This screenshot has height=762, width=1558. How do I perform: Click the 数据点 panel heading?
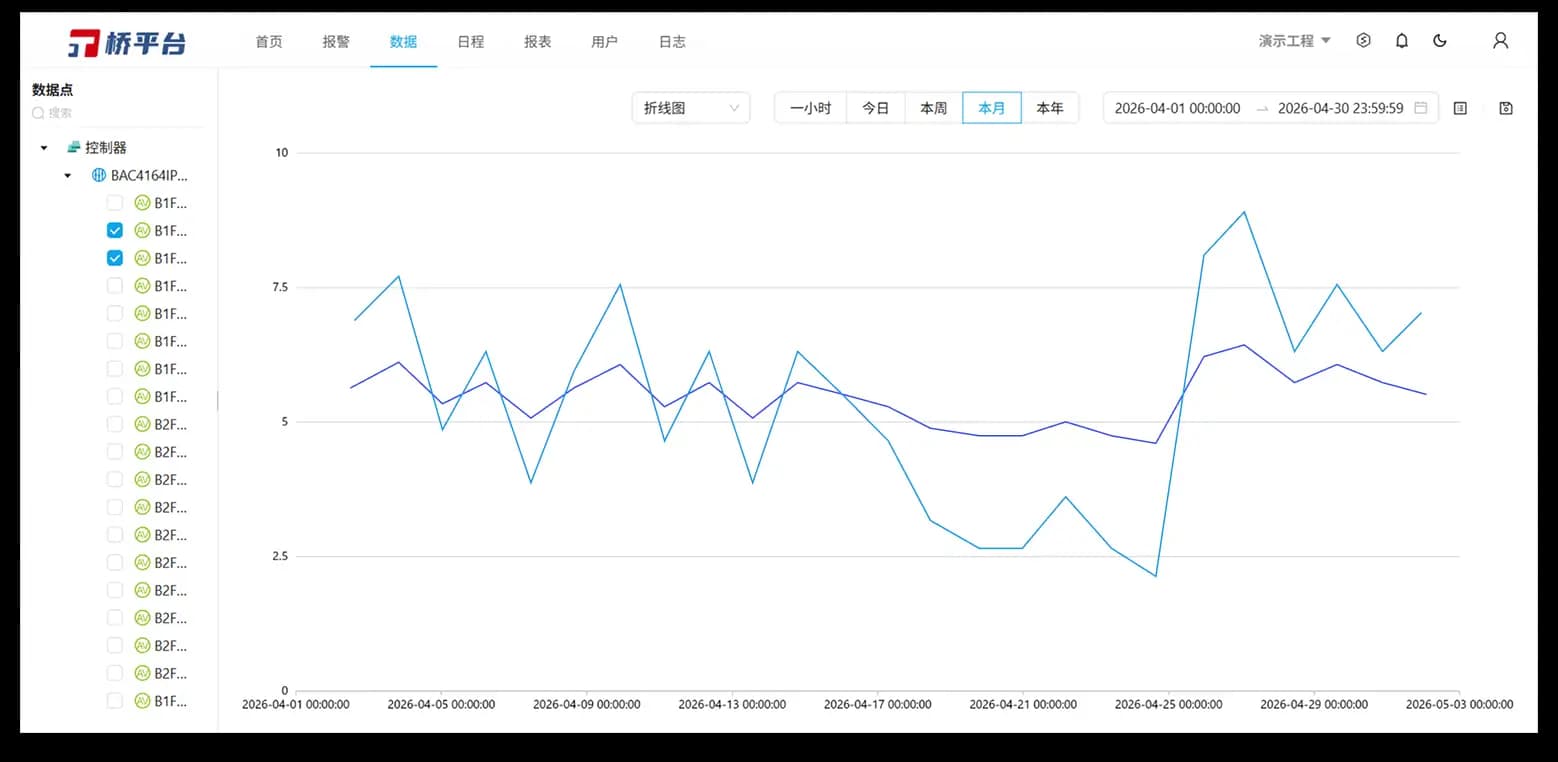tap(52, 90)
